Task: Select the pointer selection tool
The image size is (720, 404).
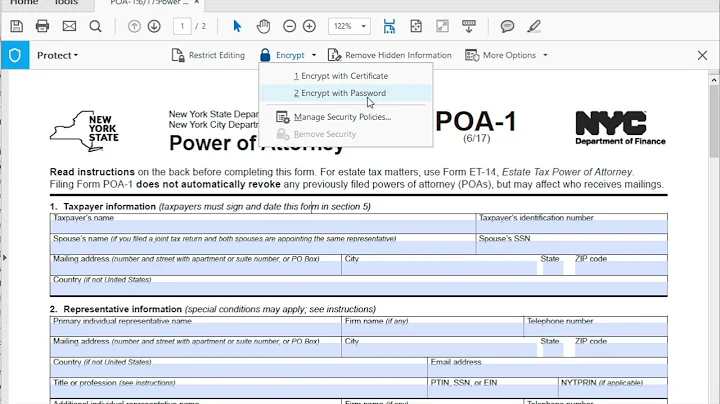Action: click(237, 26)
